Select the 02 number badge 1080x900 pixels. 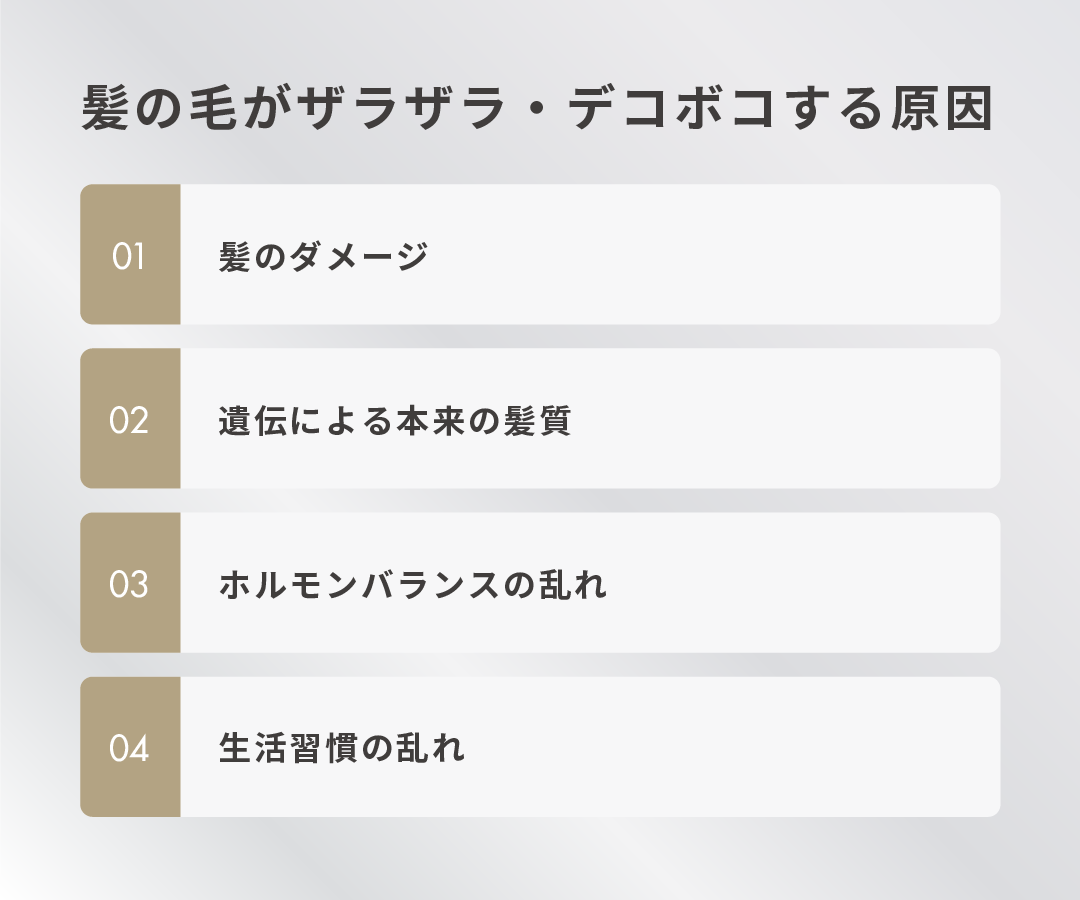click(130, 419)
